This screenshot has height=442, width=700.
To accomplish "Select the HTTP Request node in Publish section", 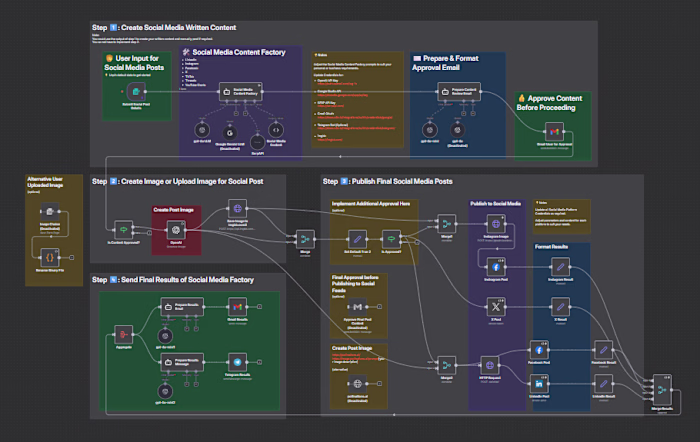I will pyautogui.click(x=490, y=365).
